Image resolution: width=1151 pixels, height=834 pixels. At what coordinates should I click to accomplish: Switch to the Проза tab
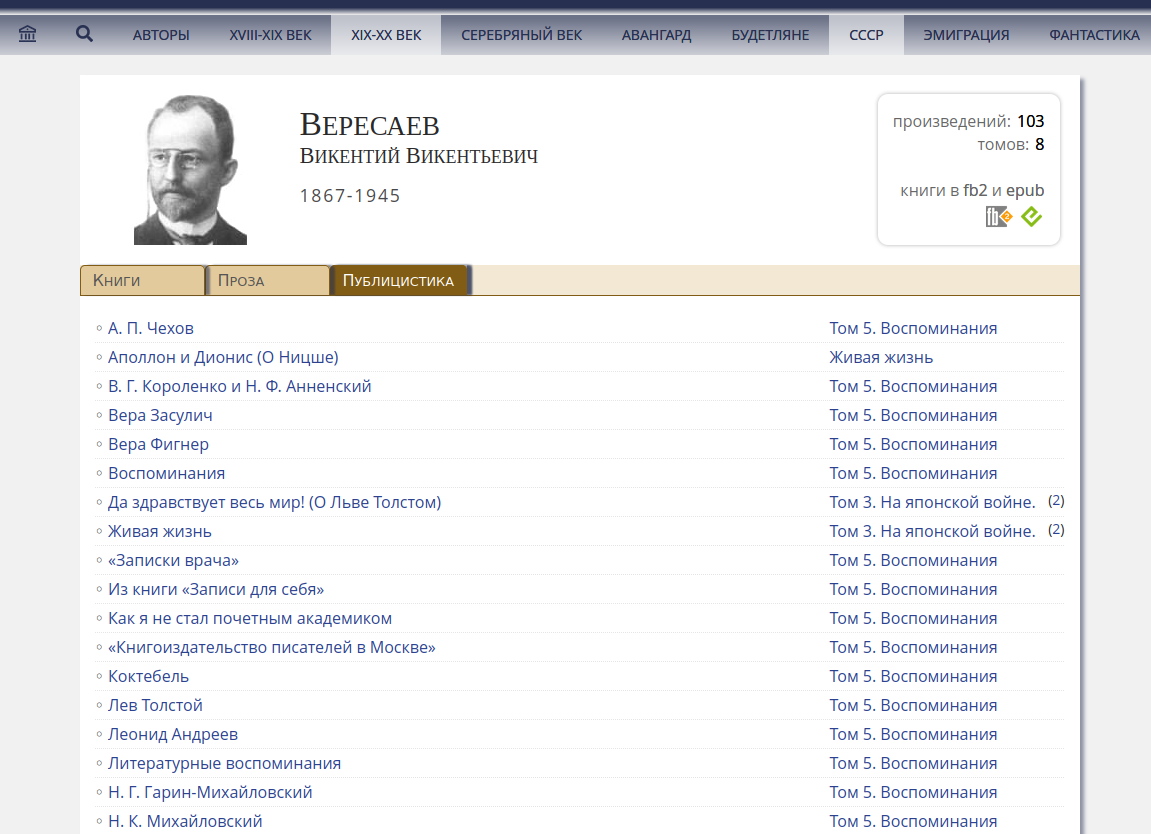[x=267, y=281]
